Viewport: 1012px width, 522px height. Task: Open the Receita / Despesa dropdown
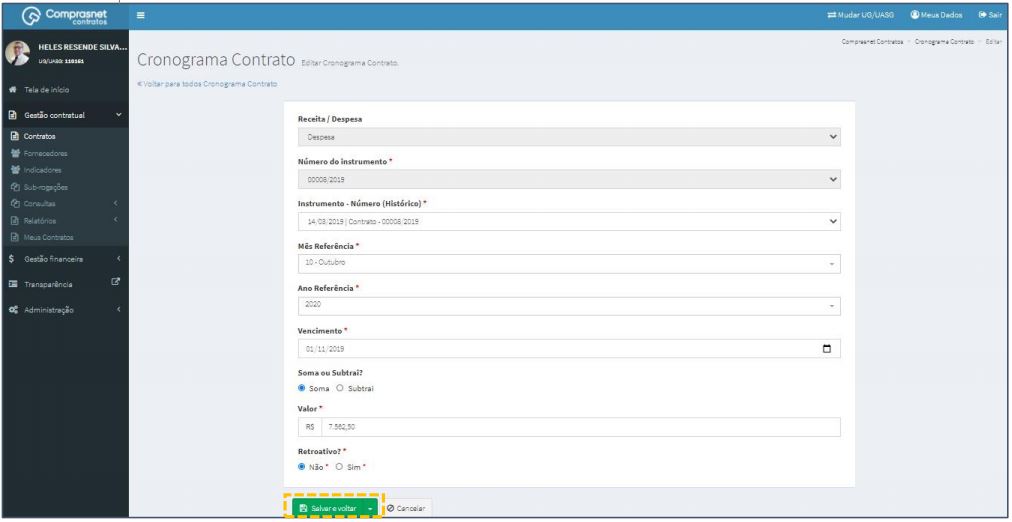[569, 137]
